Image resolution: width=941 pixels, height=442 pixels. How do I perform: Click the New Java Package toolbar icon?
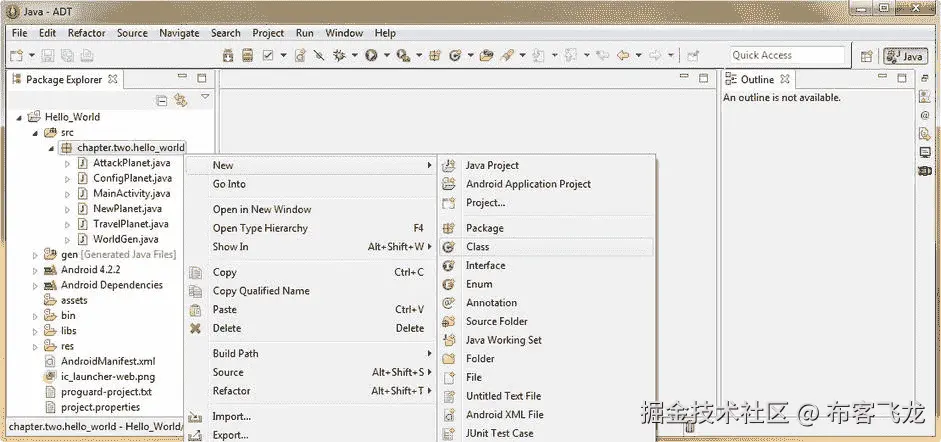435,55
